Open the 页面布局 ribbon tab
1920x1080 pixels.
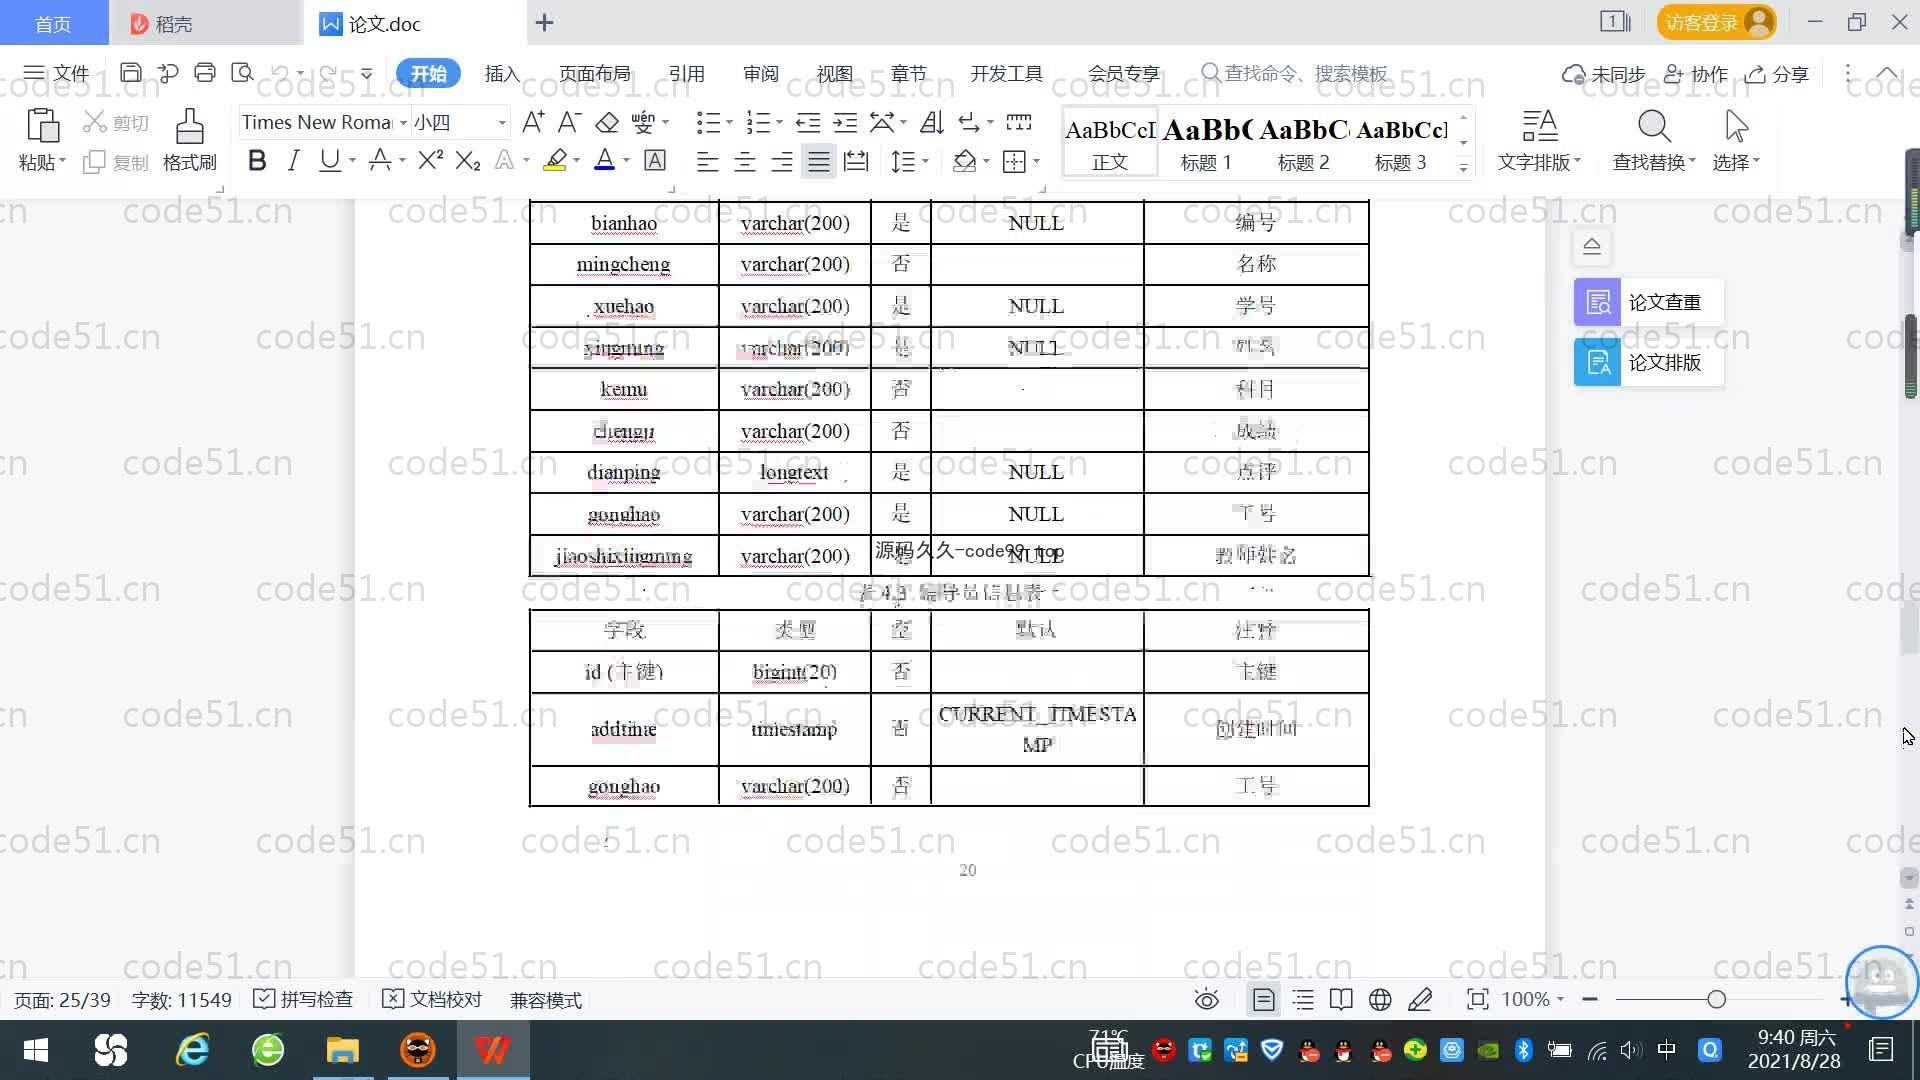pos(594,73)
